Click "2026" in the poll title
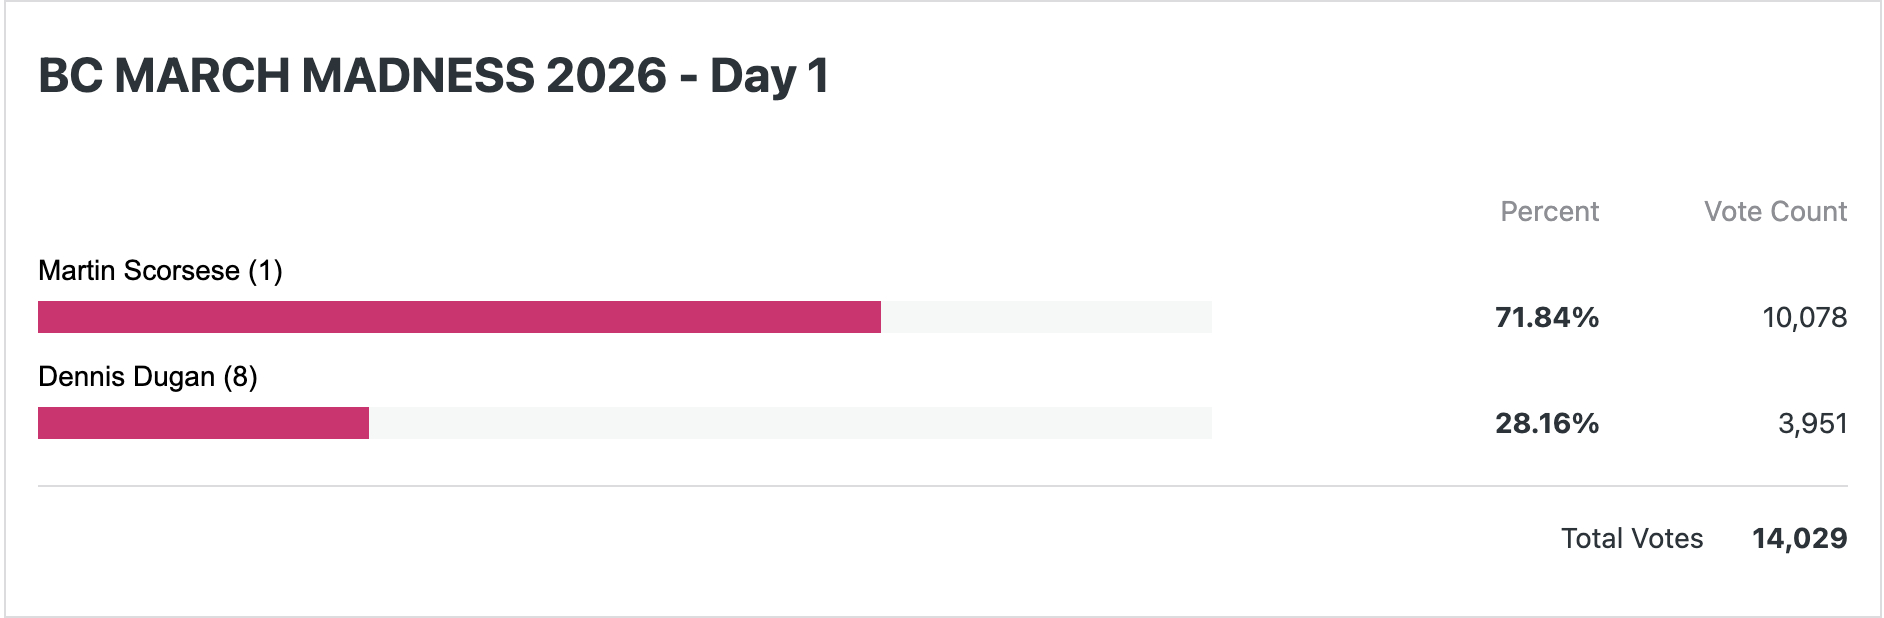The height and width of the screenshot is (618, 1884). pos(606,76)
